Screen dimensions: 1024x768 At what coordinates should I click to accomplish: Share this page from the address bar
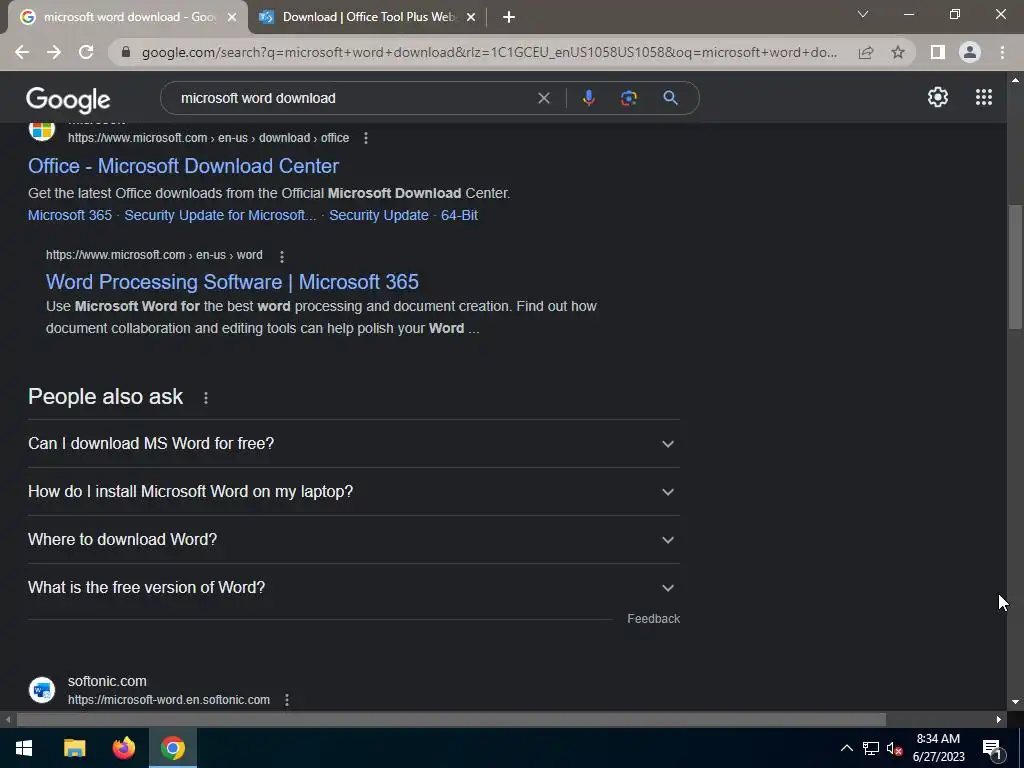tap(866, 52)
